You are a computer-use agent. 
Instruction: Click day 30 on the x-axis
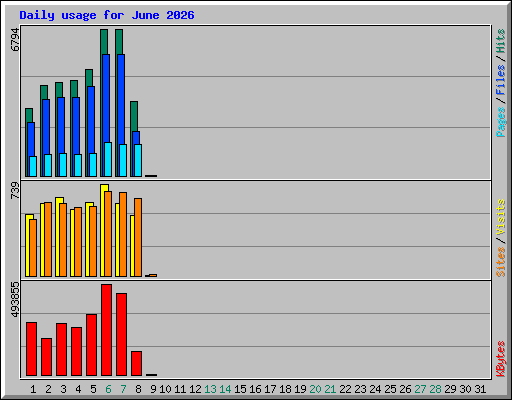tap(465, 389)
